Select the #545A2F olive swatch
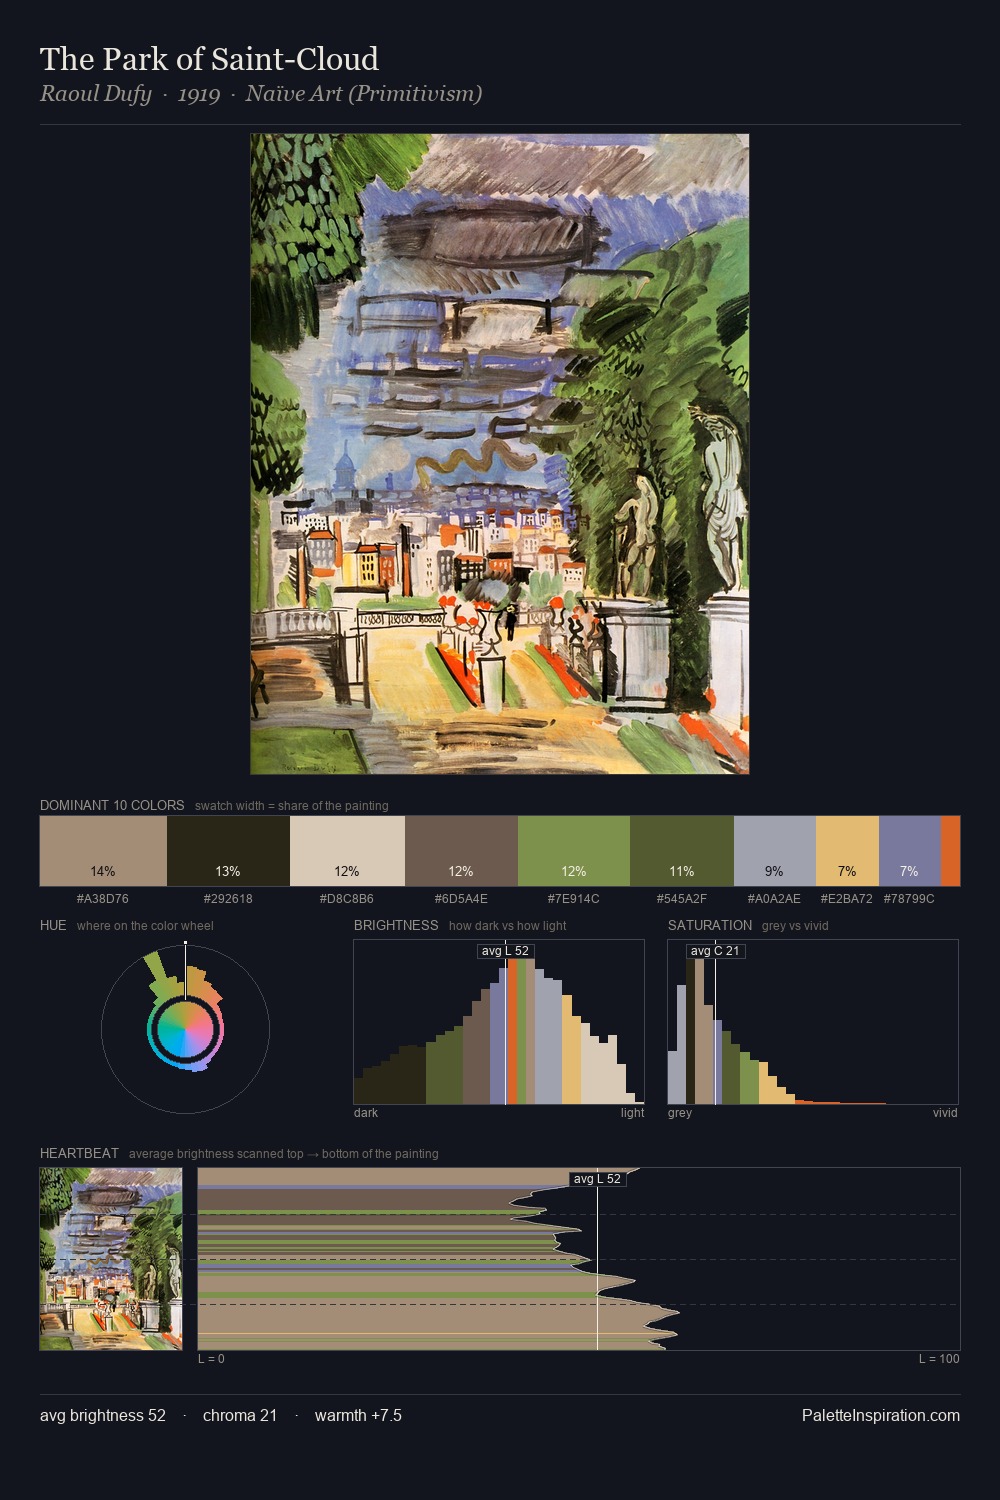Screen dimensions: 1000x1500 (x=682, y=851)
